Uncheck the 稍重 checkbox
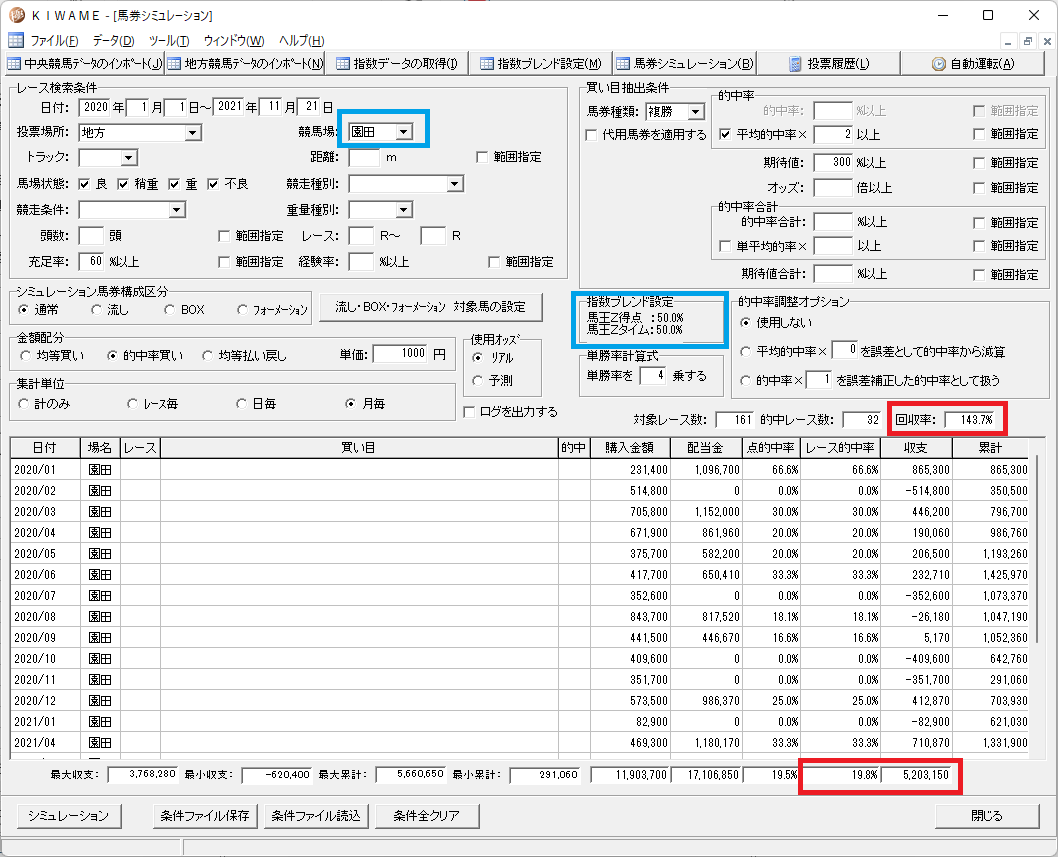This screenshot has height=857, width=1058. coord(123,184)
